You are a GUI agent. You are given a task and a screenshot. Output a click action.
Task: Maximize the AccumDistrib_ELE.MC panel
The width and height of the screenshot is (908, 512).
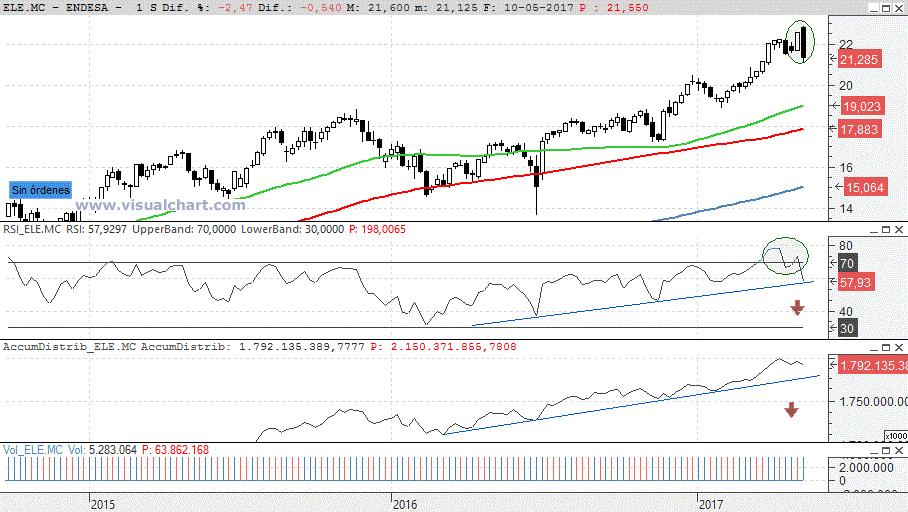(x=886, y=348)
